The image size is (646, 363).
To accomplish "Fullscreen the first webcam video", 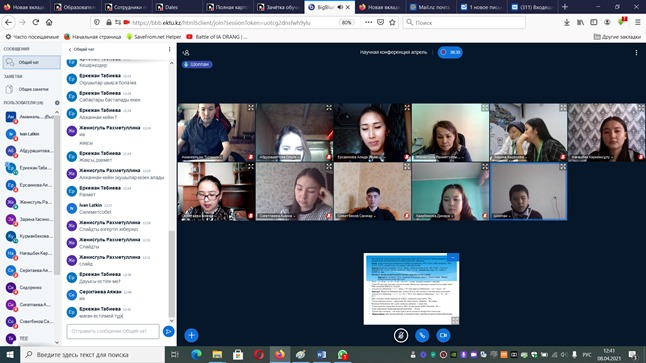I will 250,108.
